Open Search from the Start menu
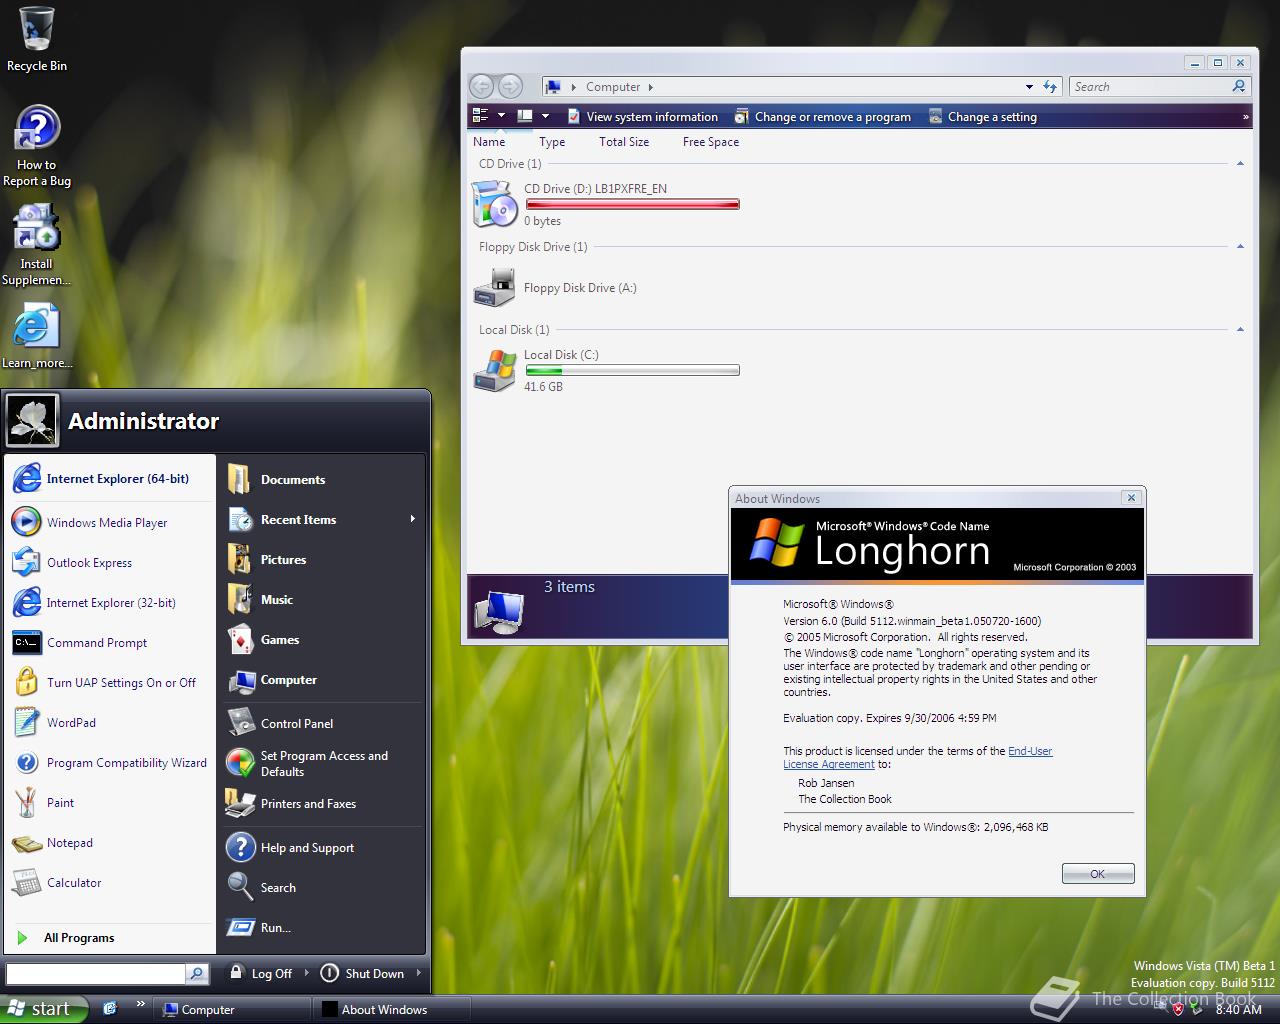Screen dimensions: 1280x1024 [x=322, y=887]
